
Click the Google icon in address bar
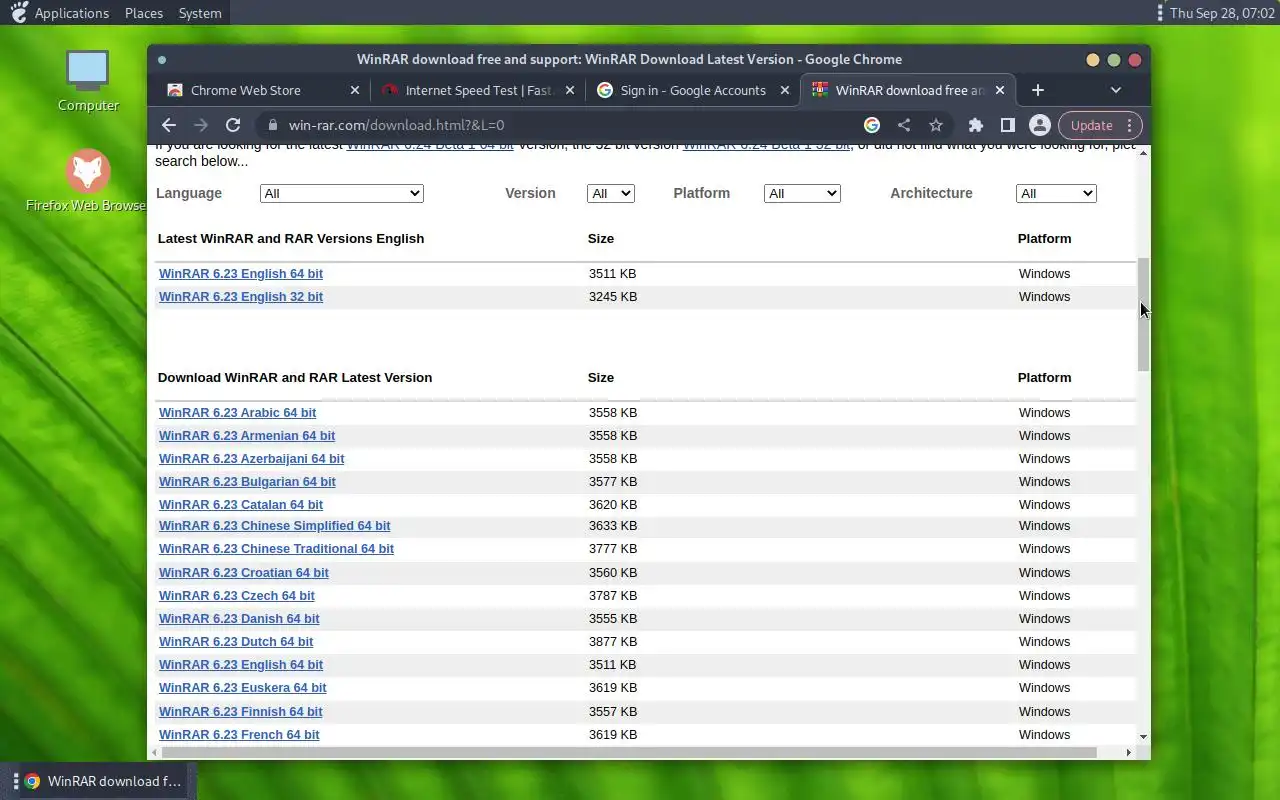872,125
